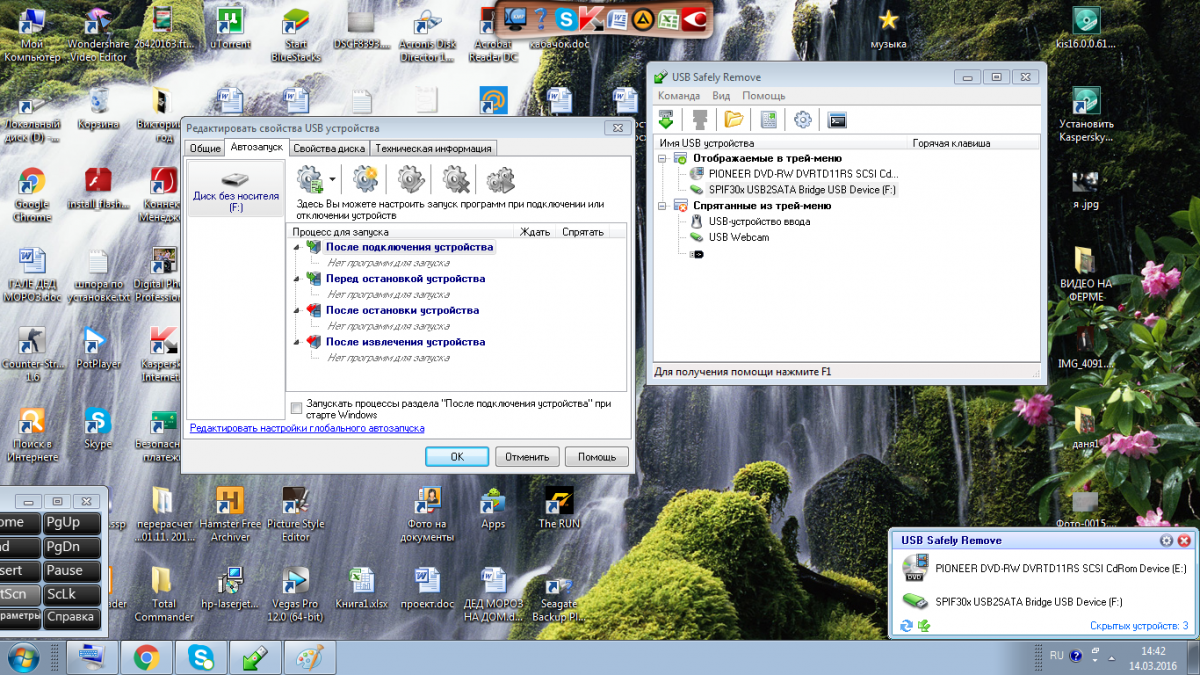This screenshot has height=675, width=1200.
Task: Collapse the 'Отображаемые в трей-меню' tree group
Action: 661,158
